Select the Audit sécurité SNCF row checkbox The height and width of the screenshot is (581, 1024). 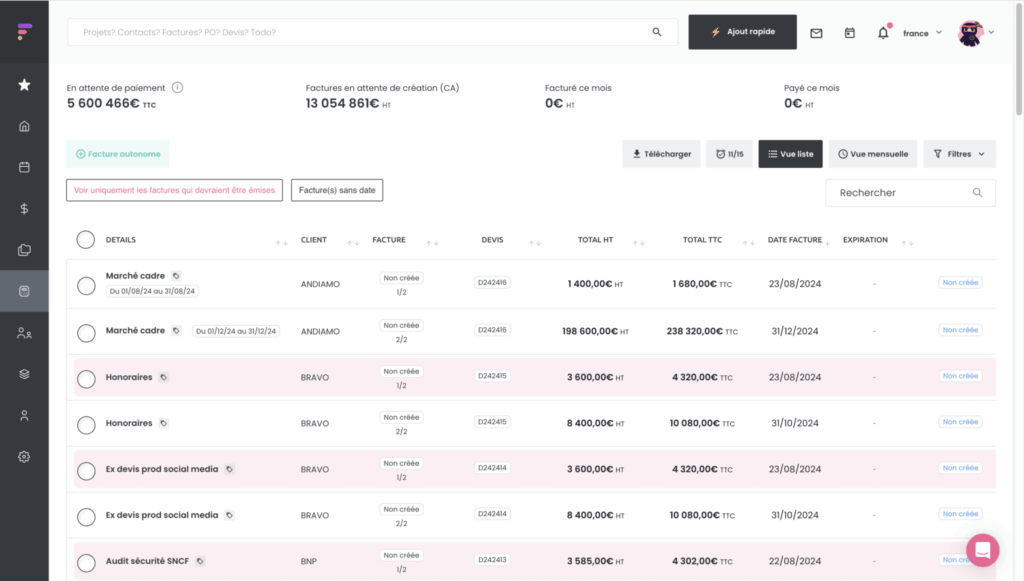86,563
